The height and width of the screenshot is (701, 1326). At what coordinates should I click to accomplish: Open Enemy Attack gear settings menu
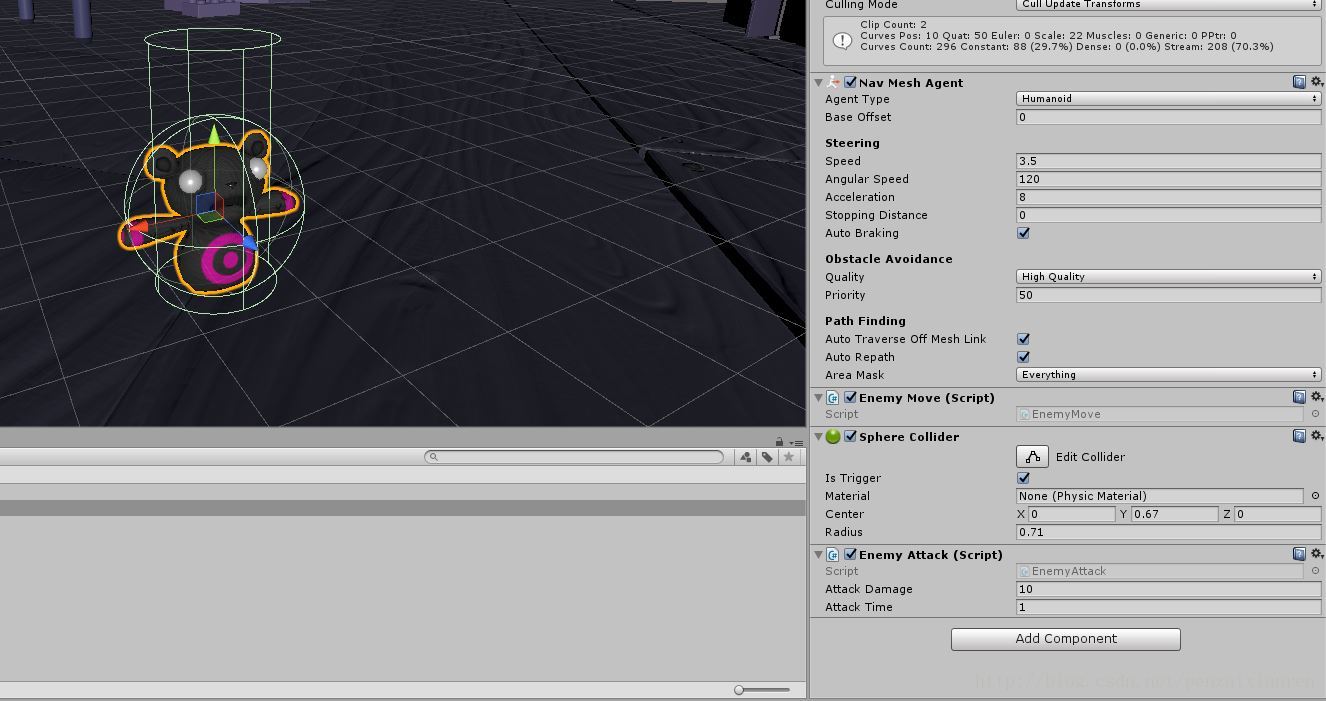click(1317, 554)
